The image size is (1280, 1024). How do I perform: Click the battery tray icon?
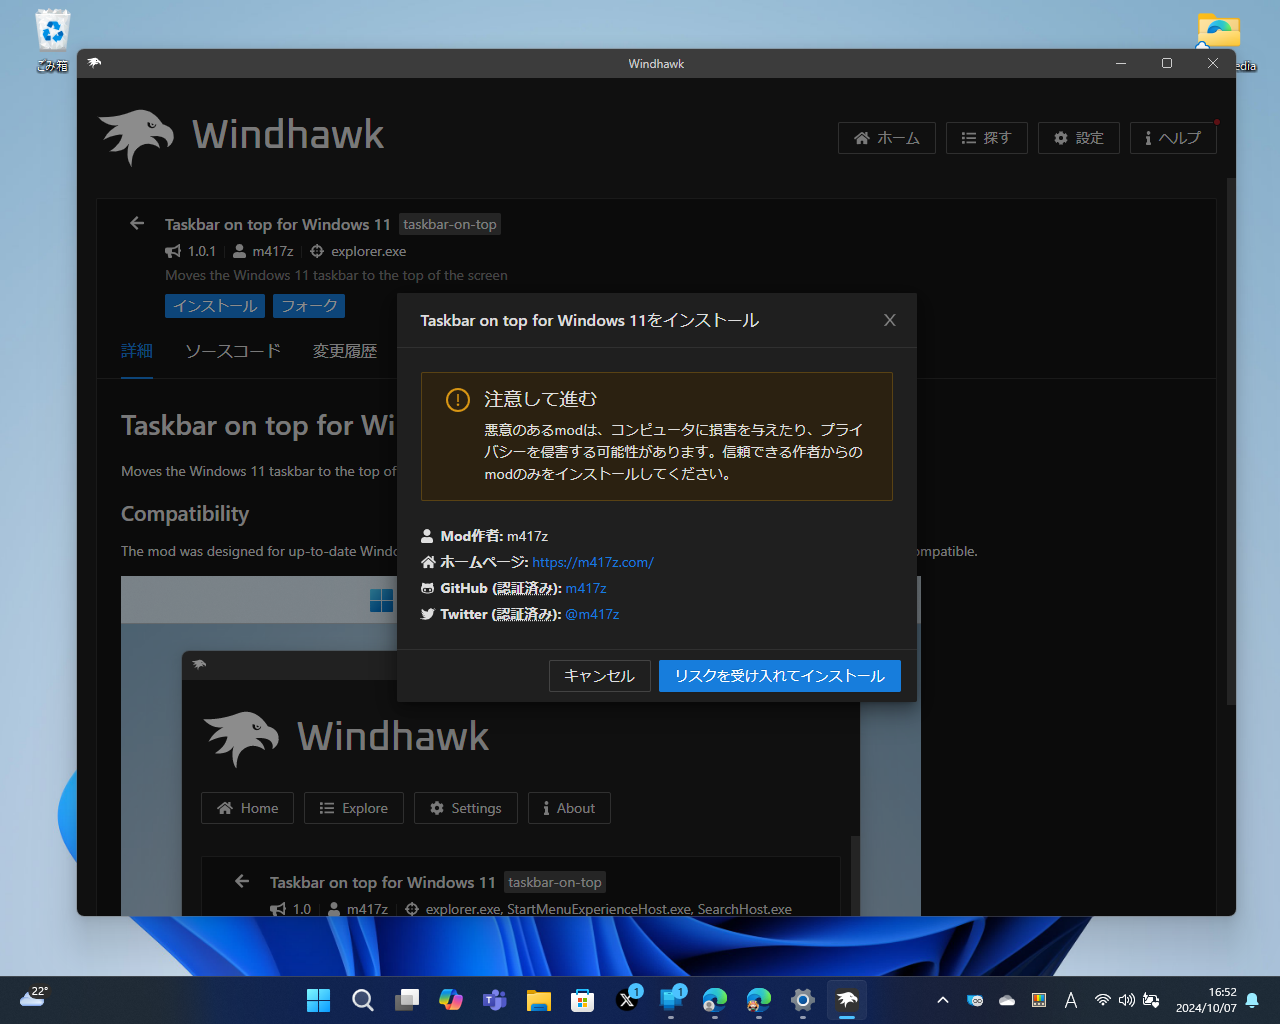click(x=1151, y=1000)
